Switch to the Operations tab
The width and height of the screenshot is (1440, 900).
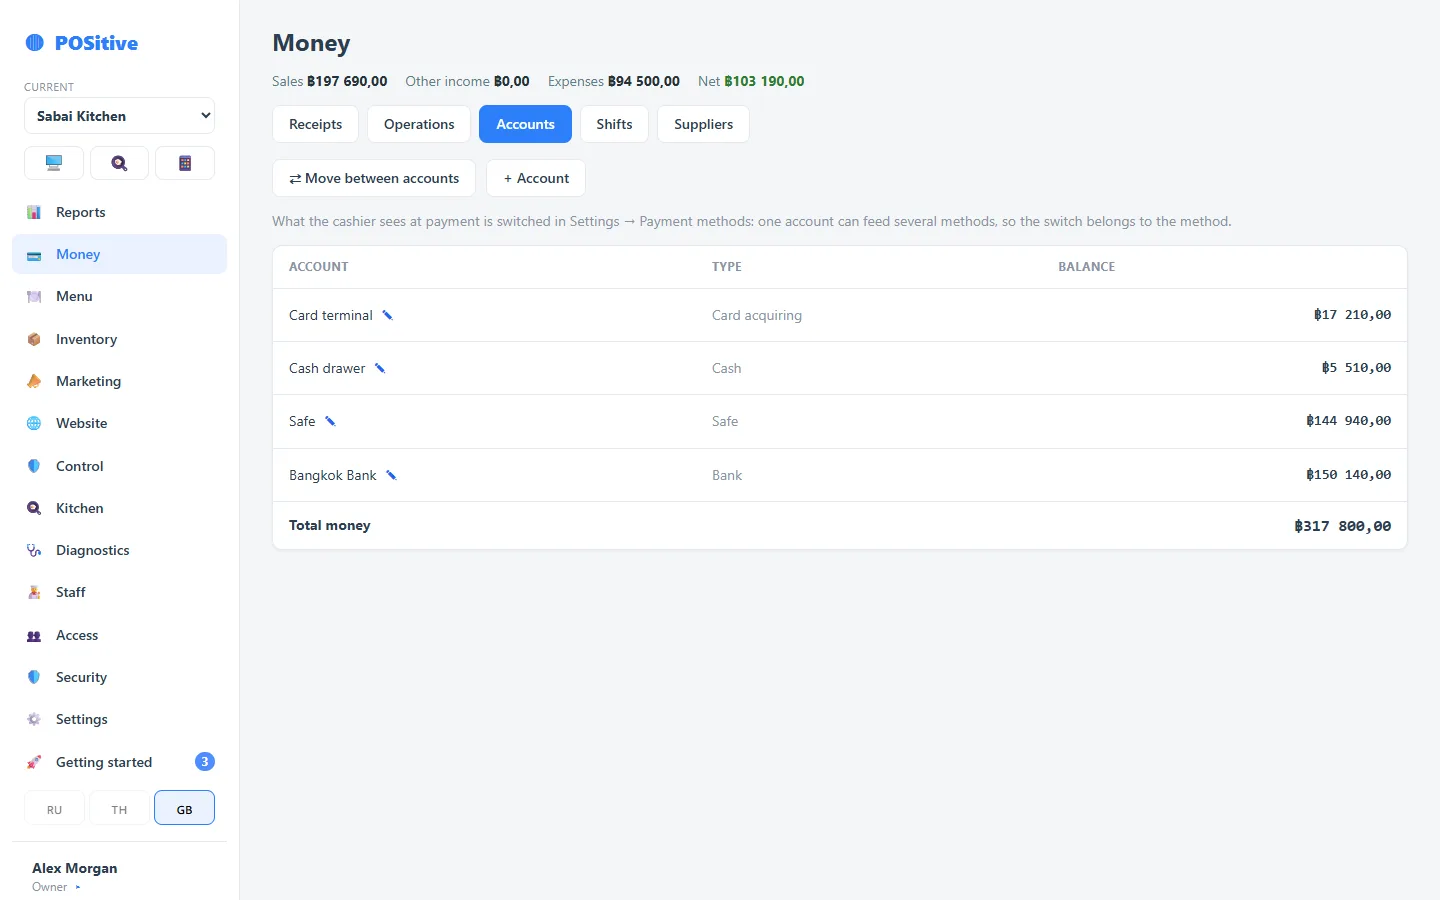coord(419,124)
